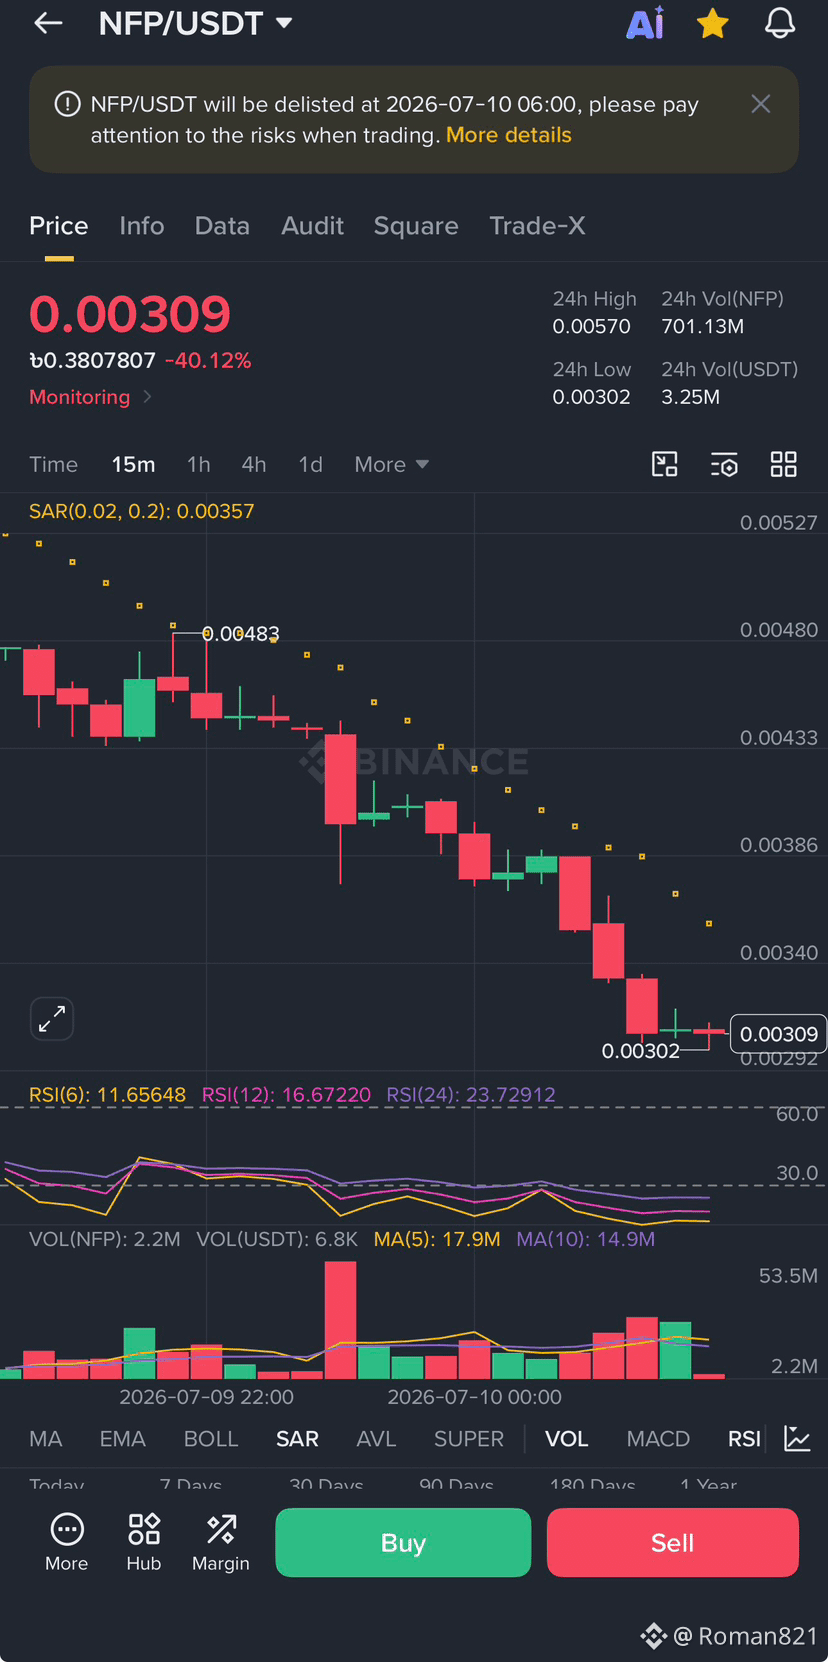
Task: Toggle the RSI sub-indicator
Action: pyautogui.click(x=744, y=1439)
